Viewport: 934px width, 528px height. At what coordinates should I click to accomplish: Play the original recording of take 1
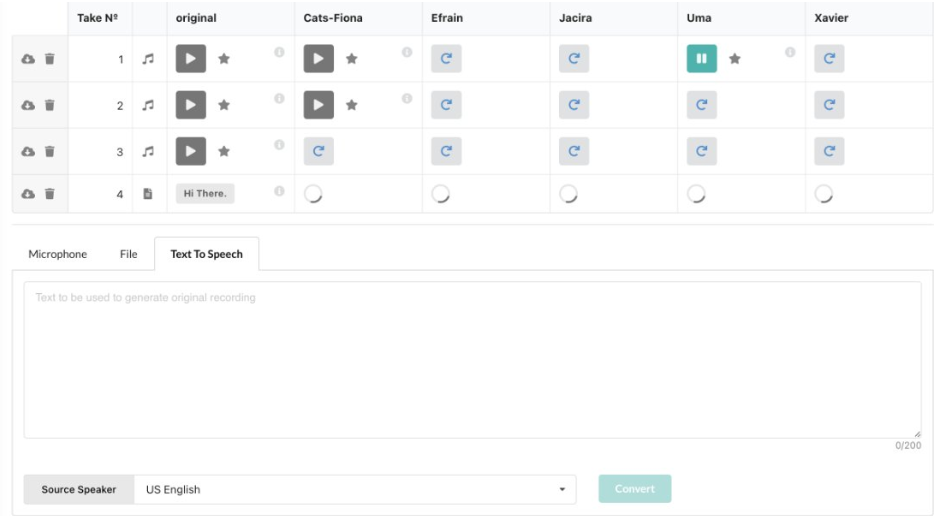191,59
